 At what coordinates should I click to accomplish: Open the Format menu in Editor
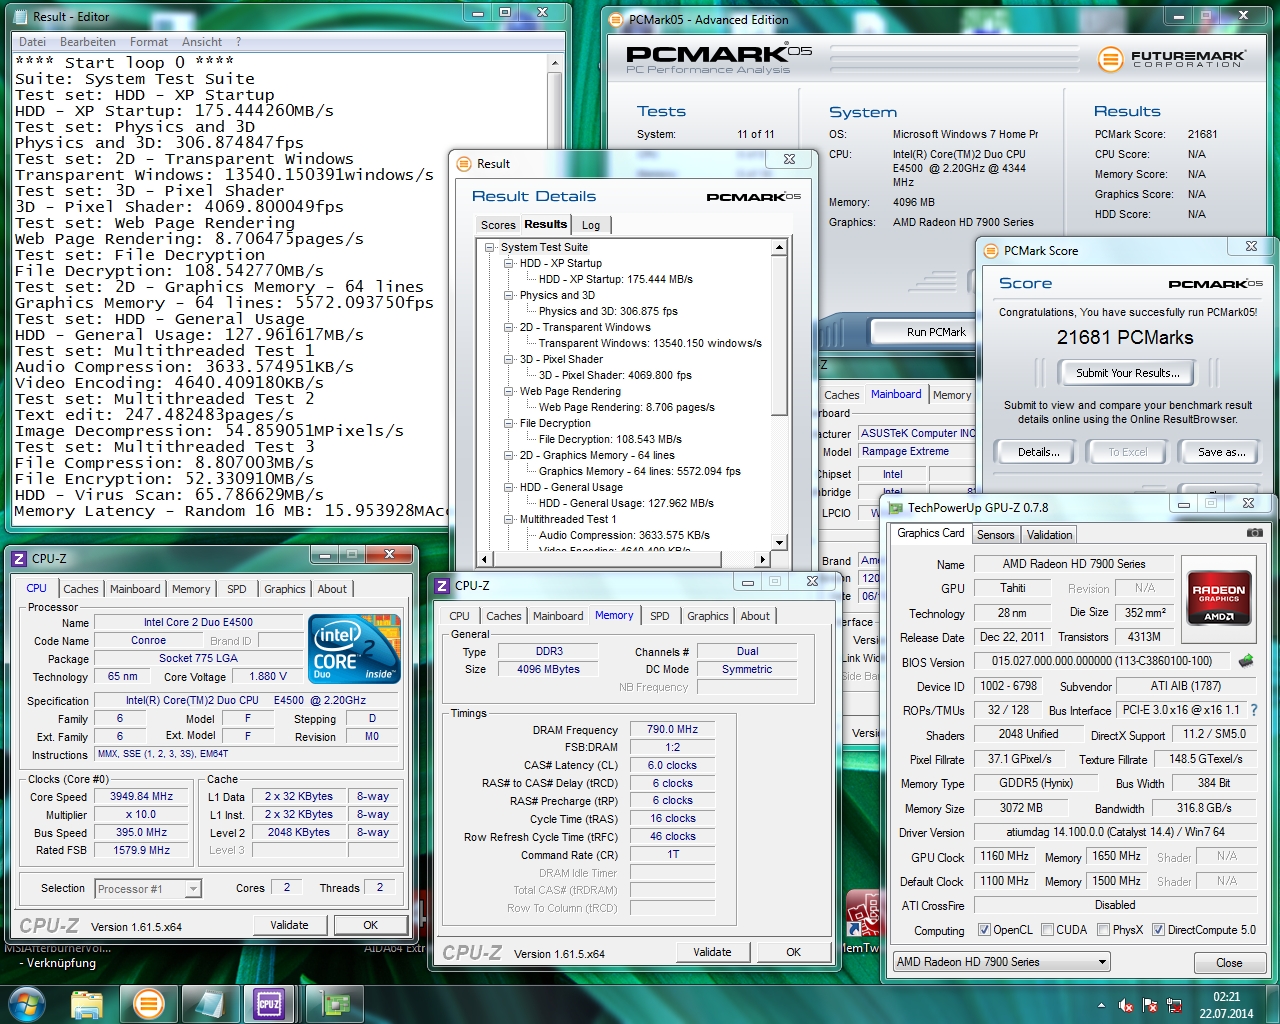149,42
